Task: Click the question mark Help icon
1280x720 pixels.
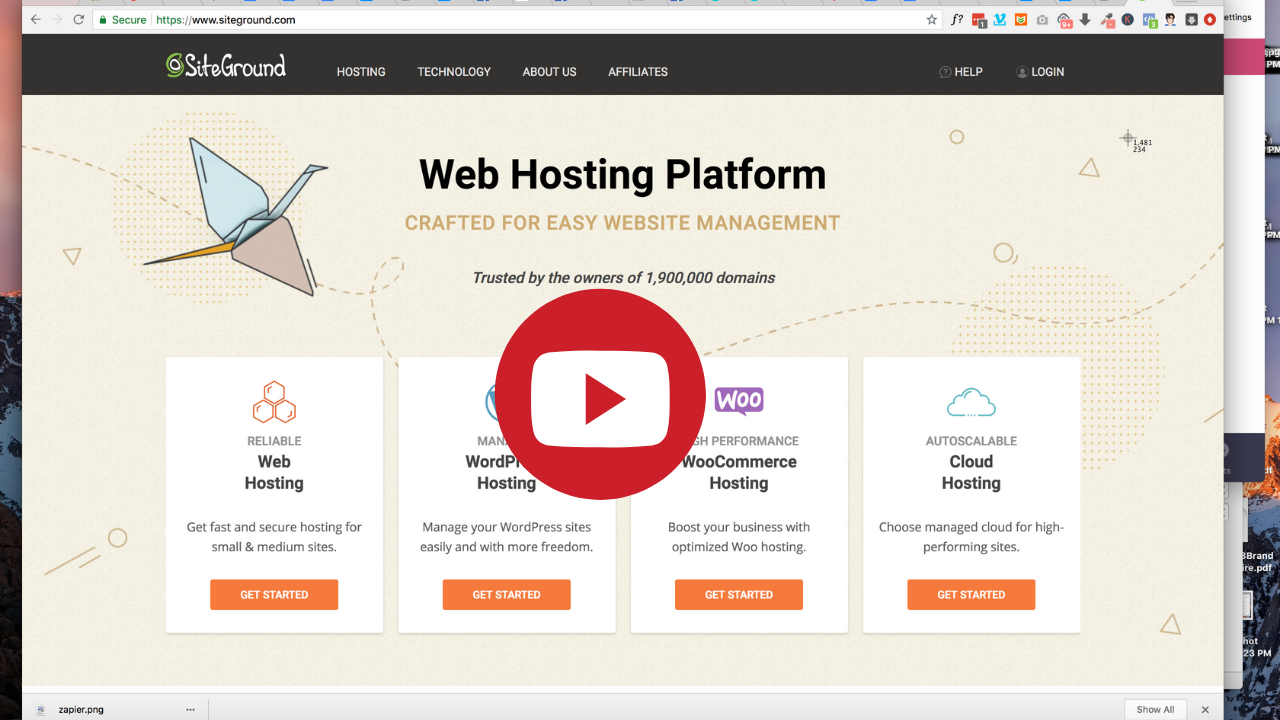Action: [x=945, y=72]
